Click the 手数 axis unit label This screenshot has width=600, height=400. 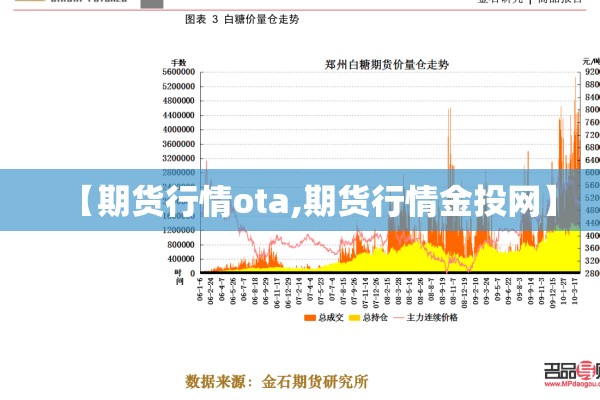tap(179, 62)
